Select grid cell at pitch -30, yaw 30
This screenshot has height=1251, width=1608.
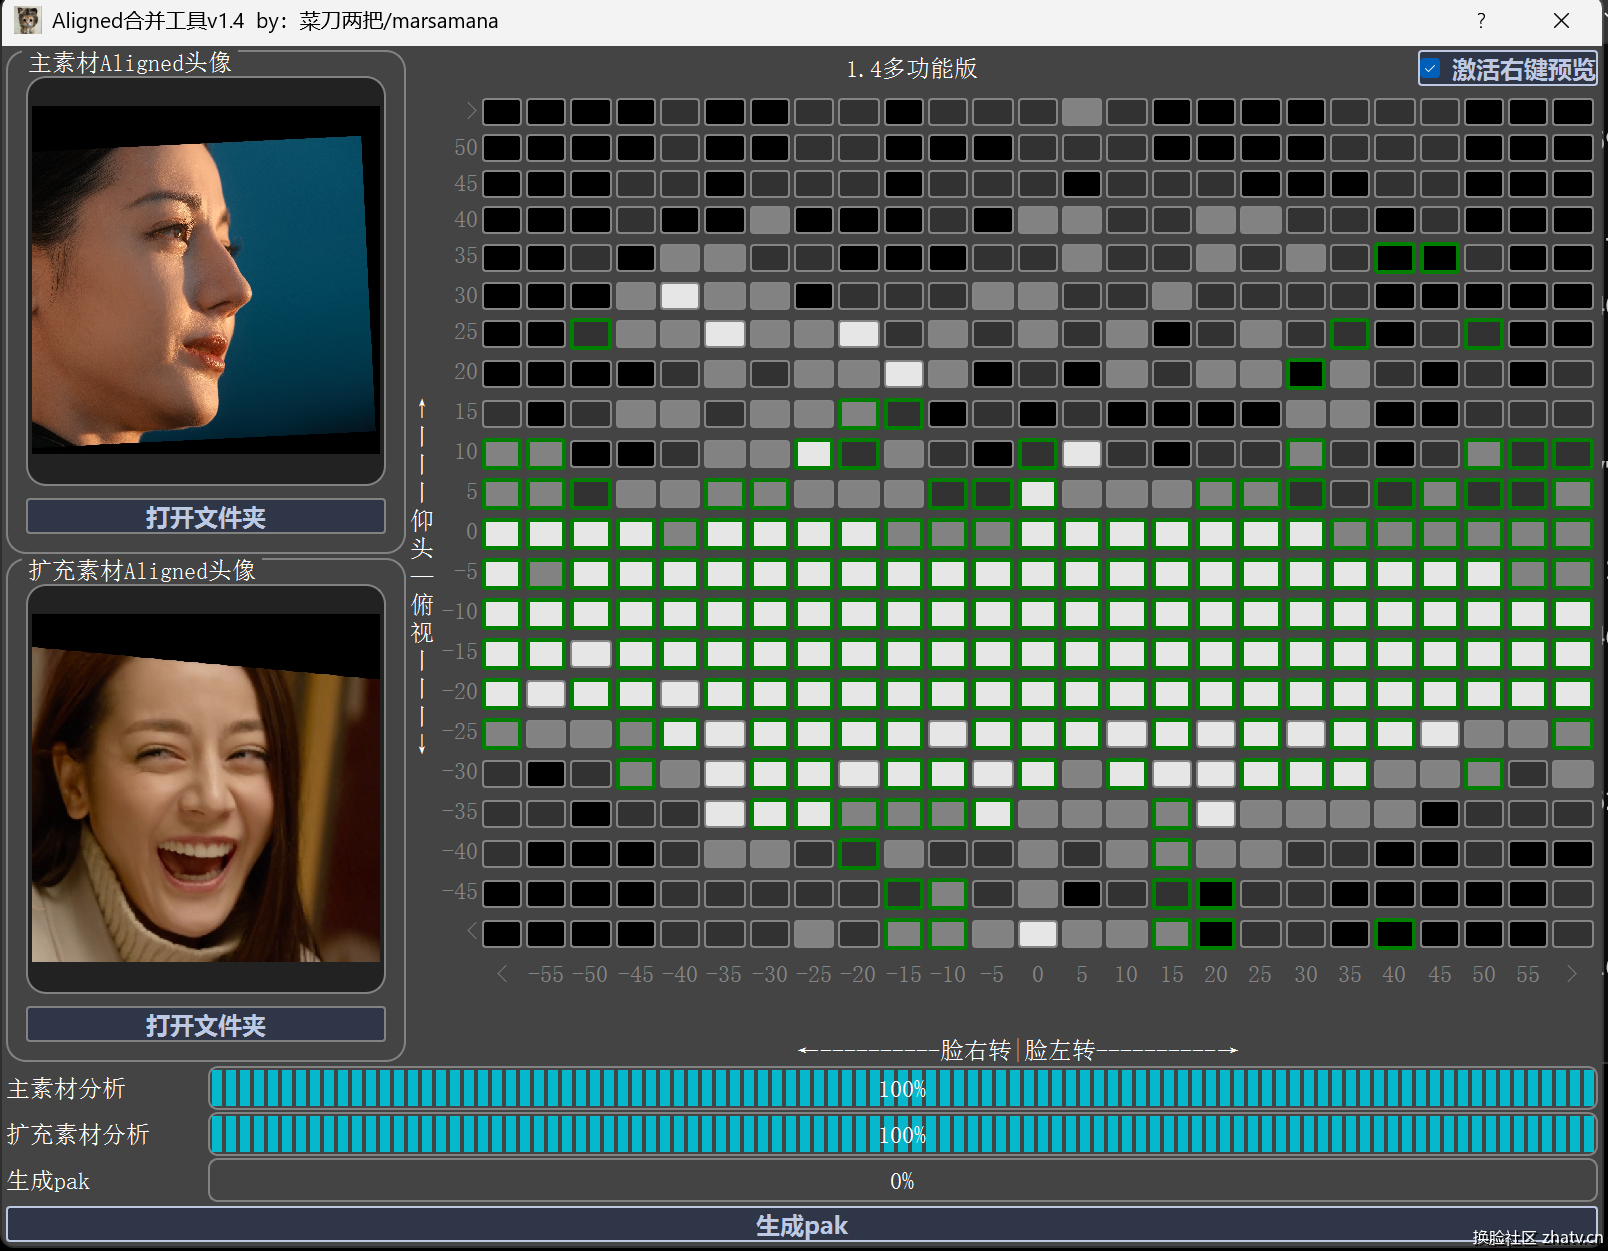[x=1305, y=773]
